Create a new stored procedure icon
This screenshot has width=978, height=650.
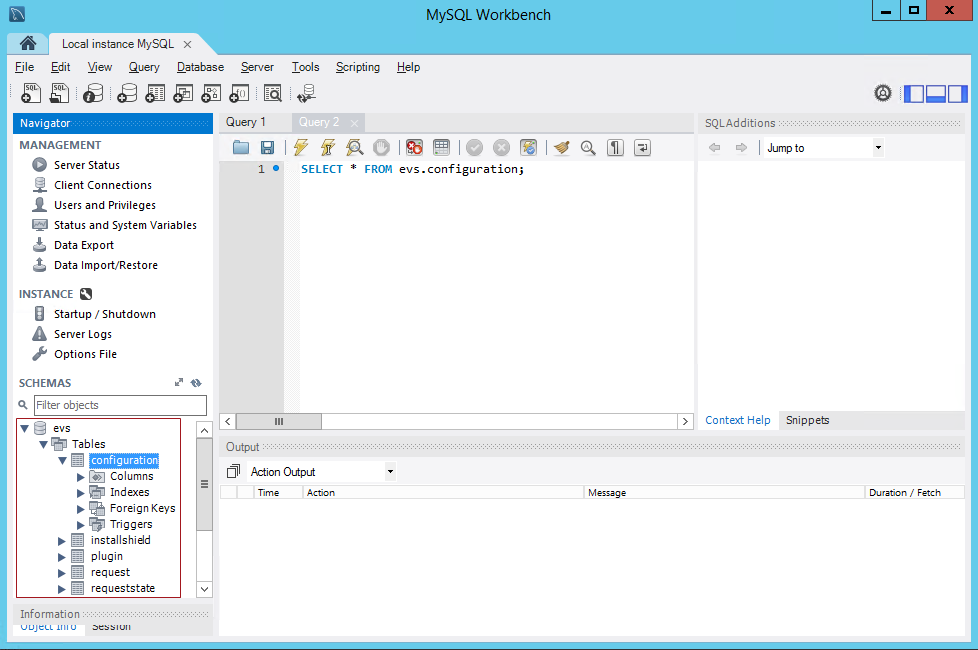[211, 93]
